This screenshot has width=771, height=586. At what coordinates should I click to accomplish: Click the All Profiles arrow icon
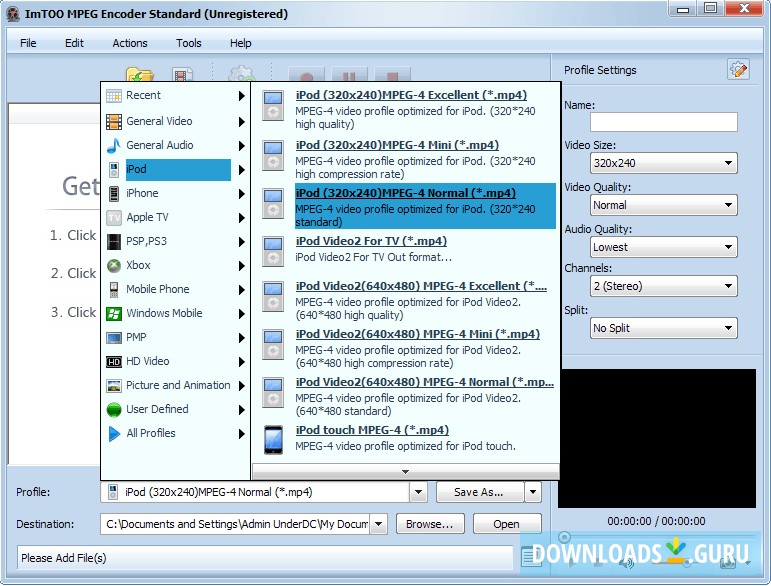pos(114,434)
